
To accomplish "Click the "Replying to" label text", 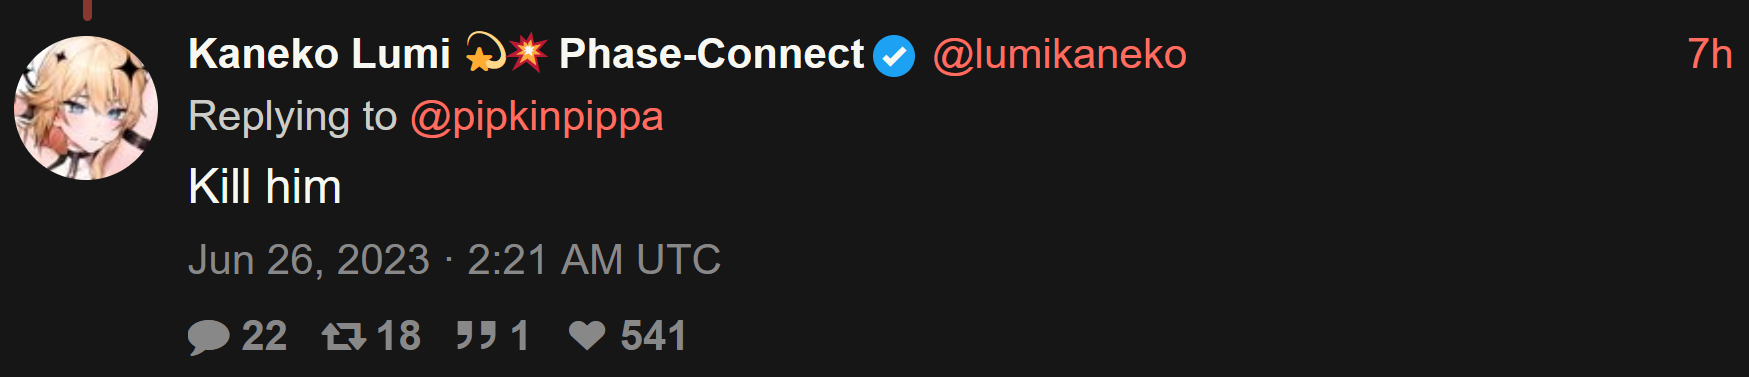I will 293,117.
